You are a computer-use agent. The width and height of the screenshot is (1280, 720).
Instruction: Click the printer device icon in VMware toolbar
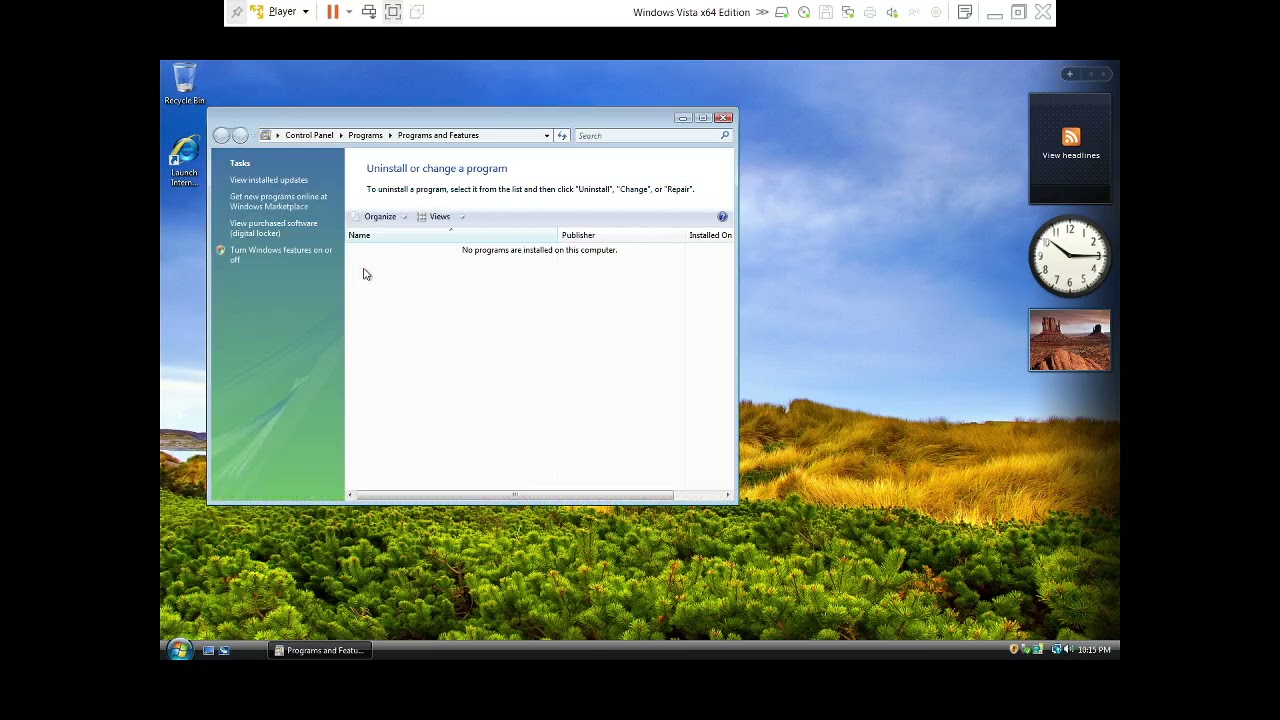(x=870, y=12)
